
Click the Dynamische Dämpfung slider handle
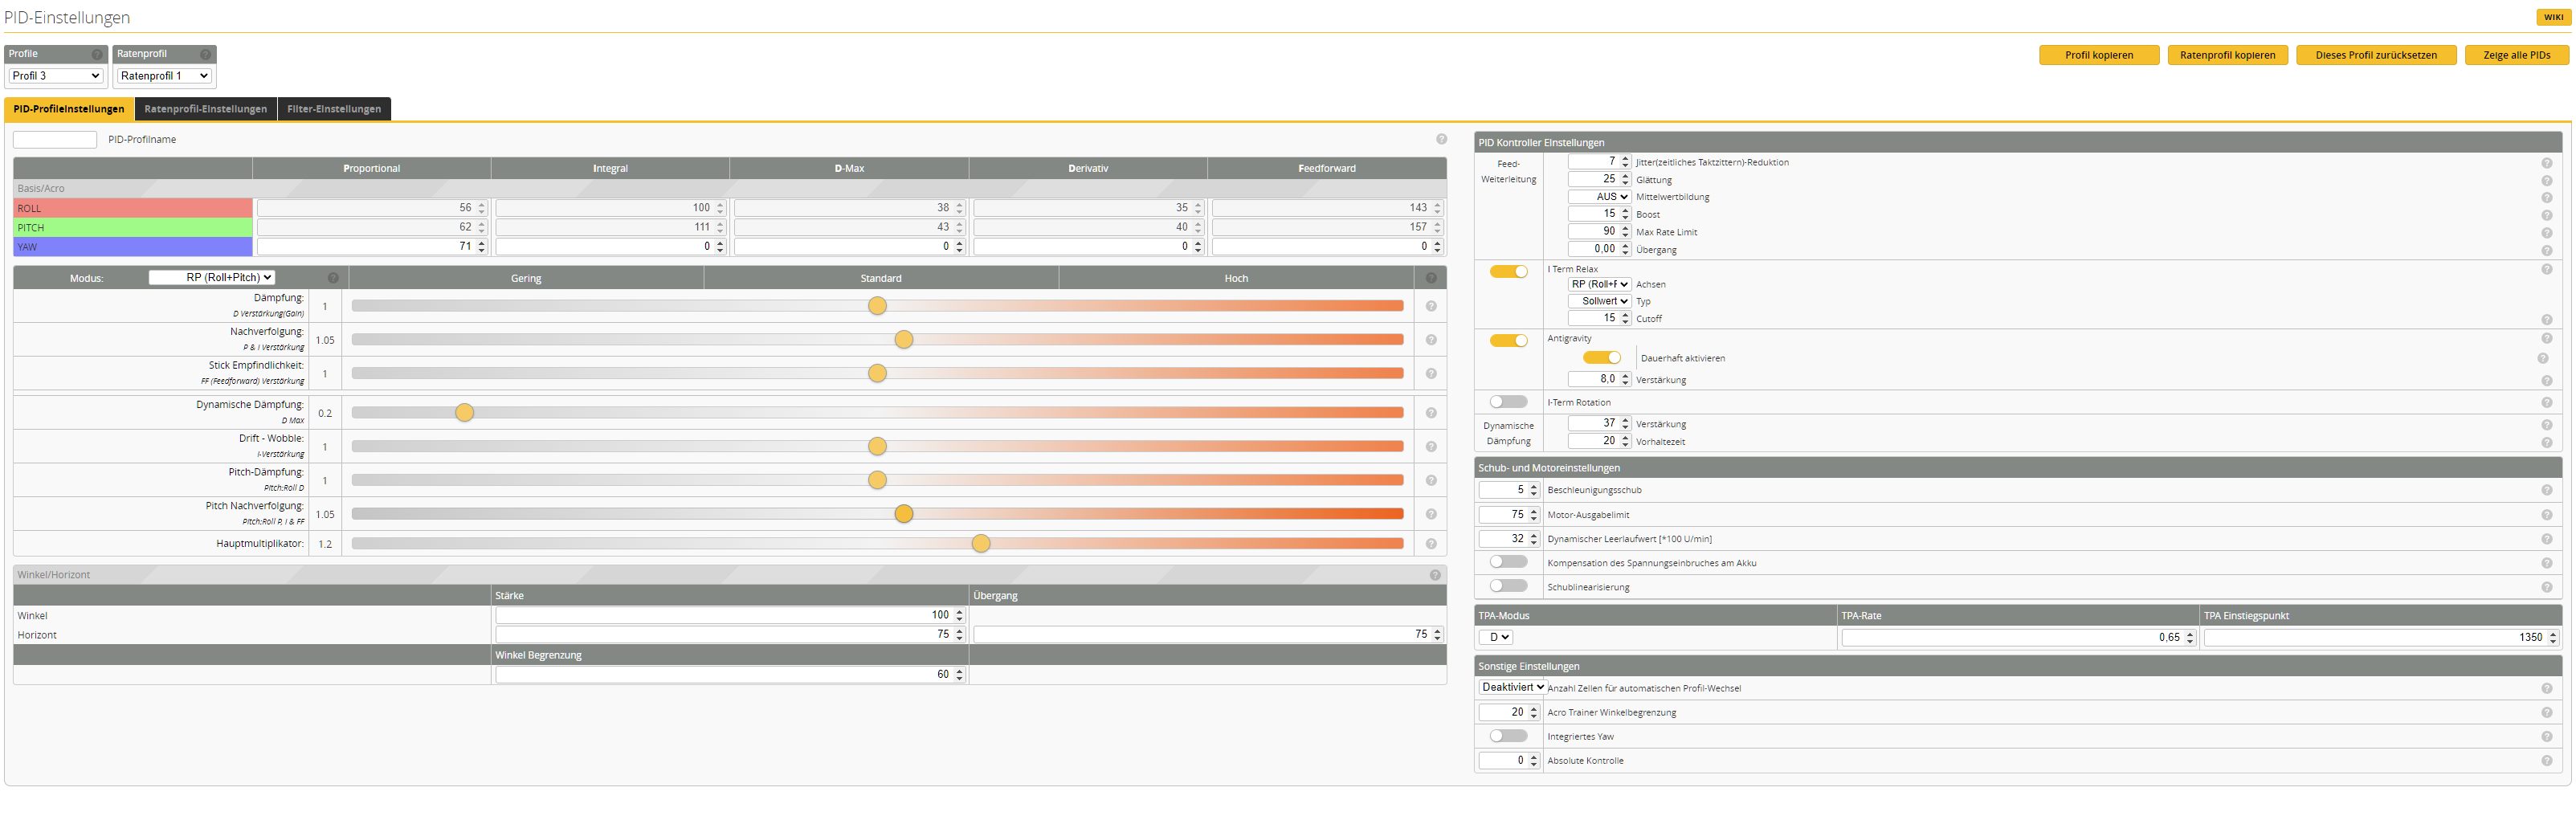pos(464,413)
